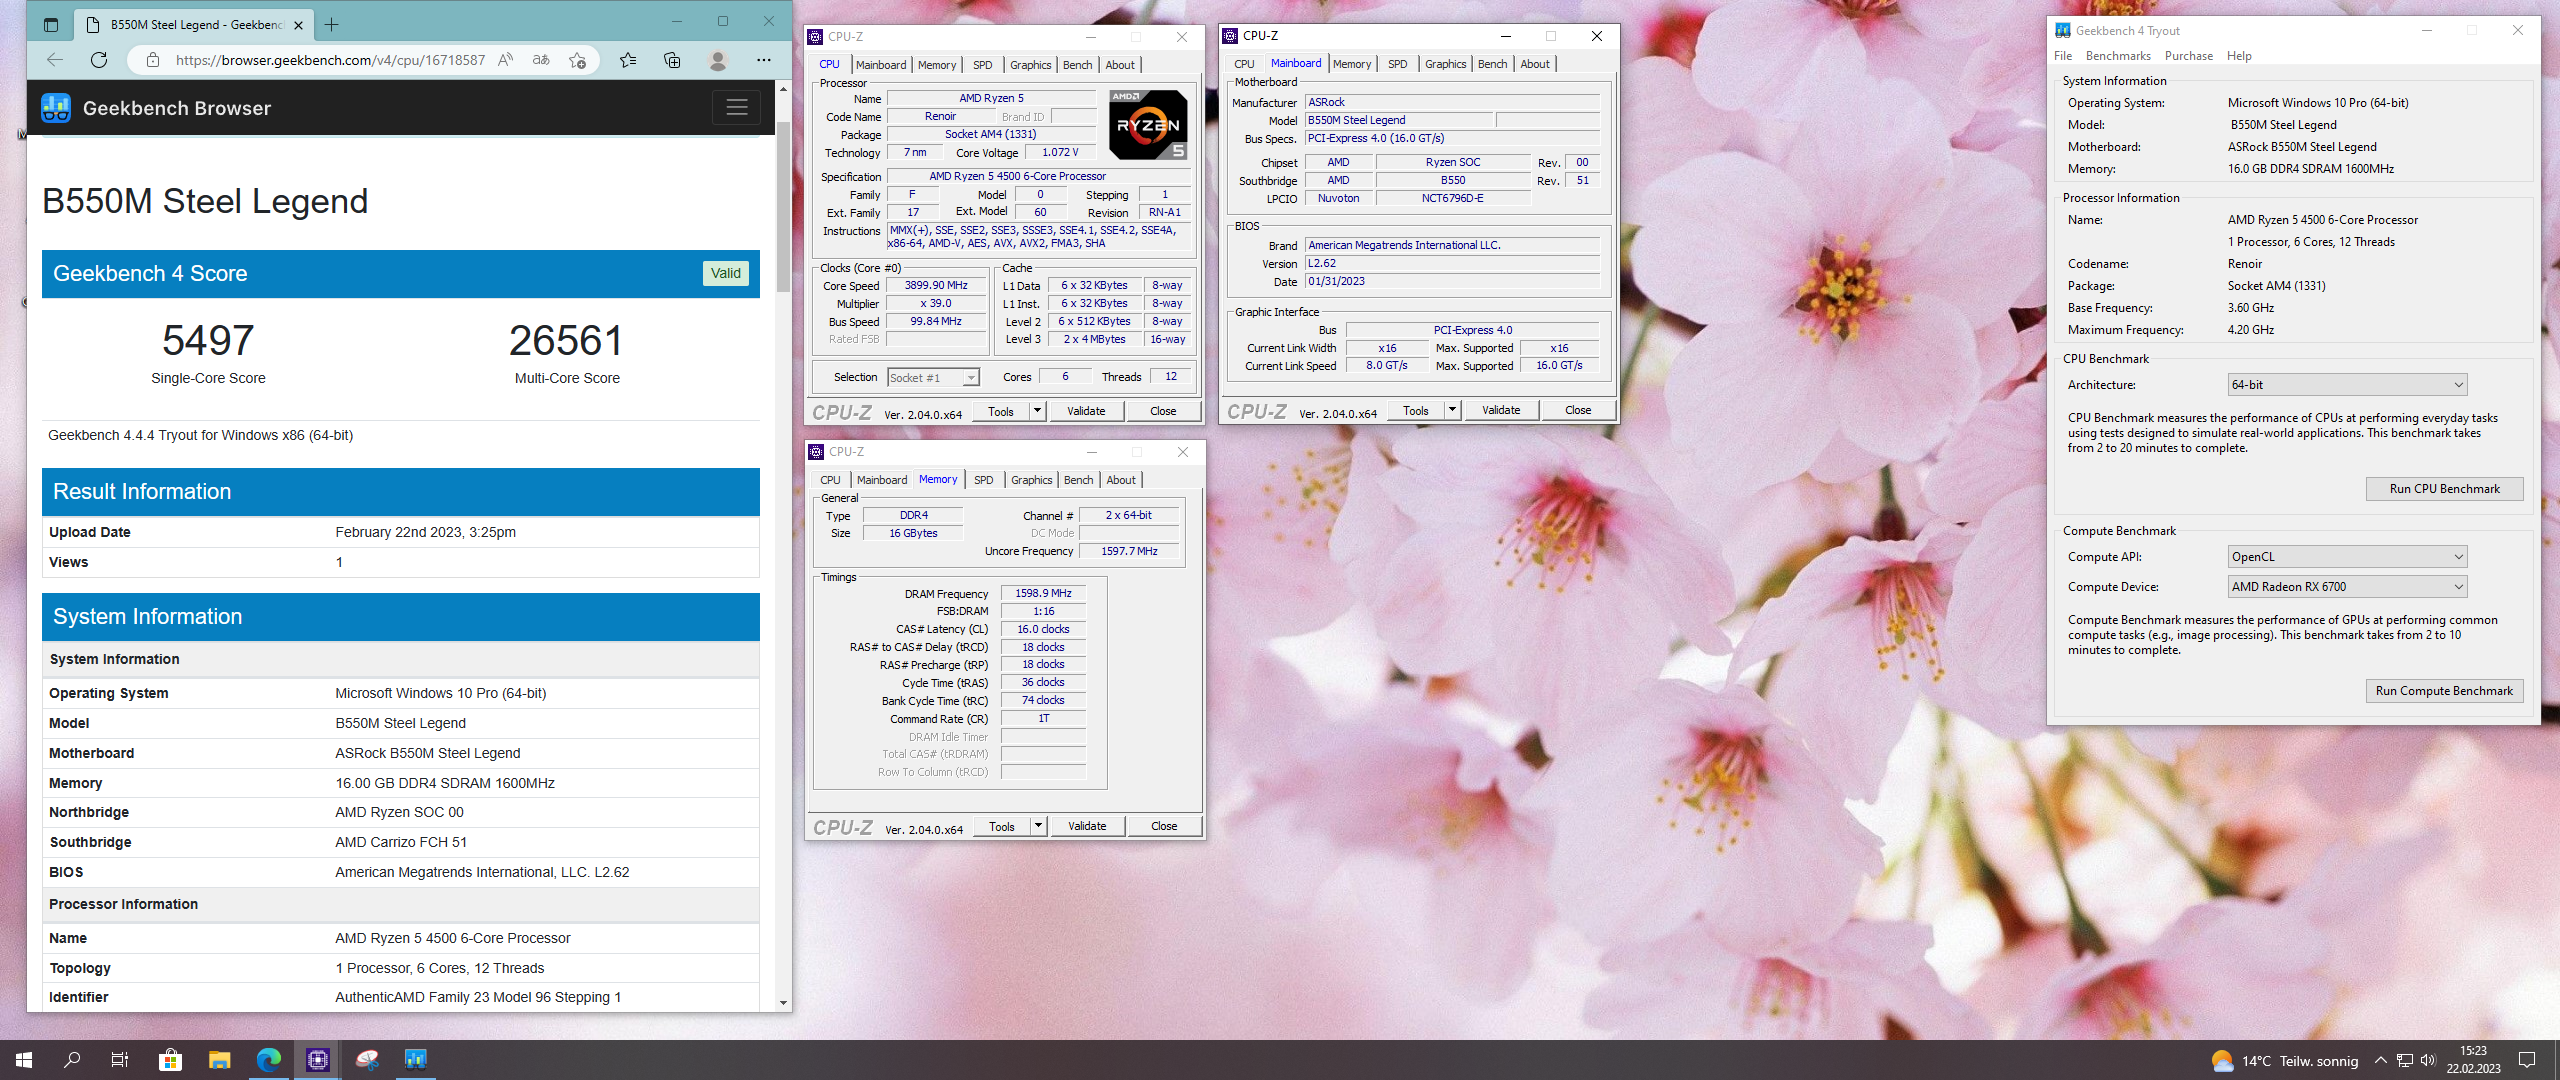Expand the Compute API OpenCL dropdown
Screen dimensions: 2560x1080
click(x=2347, y=557)
